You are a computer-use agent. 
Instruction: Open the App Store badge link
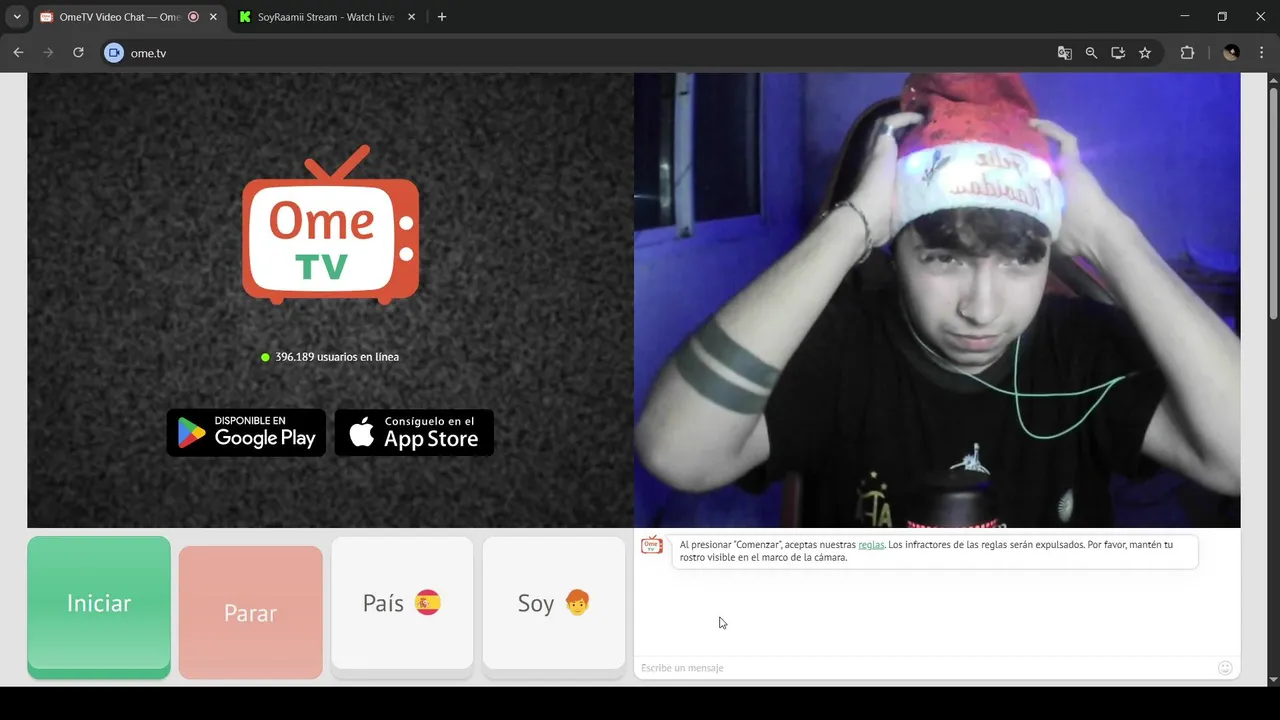click(414, 432)
